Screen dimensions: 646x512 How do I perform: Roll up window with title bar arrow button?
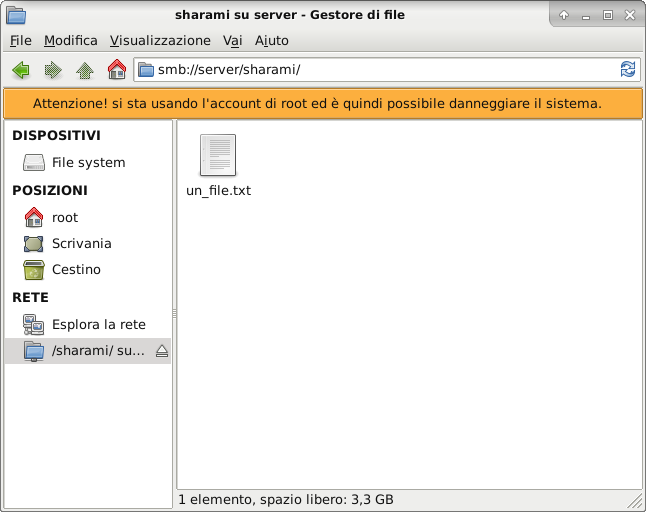(564, 15)
